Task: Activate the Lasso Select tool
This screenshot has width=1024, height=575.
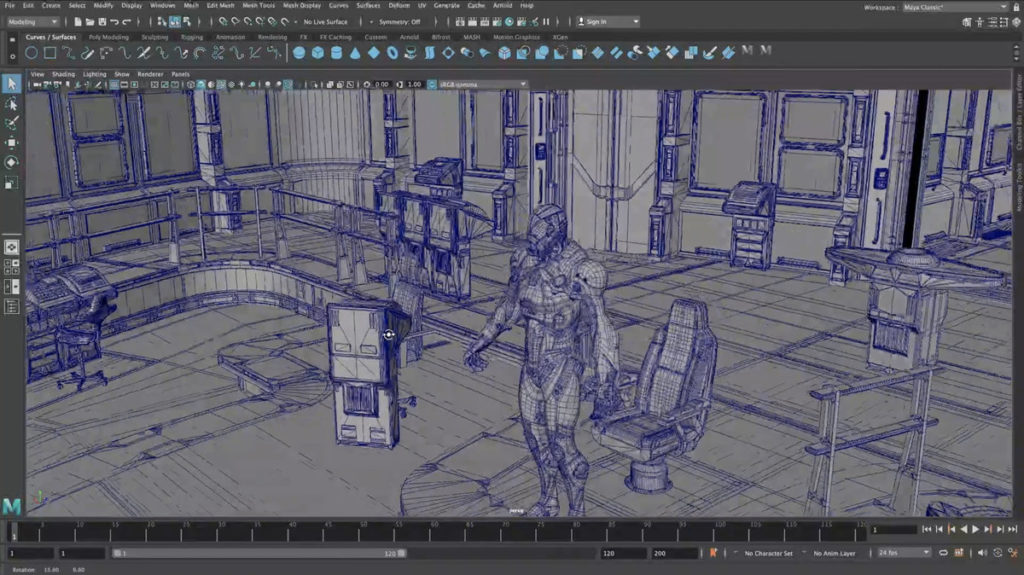Action: tap(11, 103)
